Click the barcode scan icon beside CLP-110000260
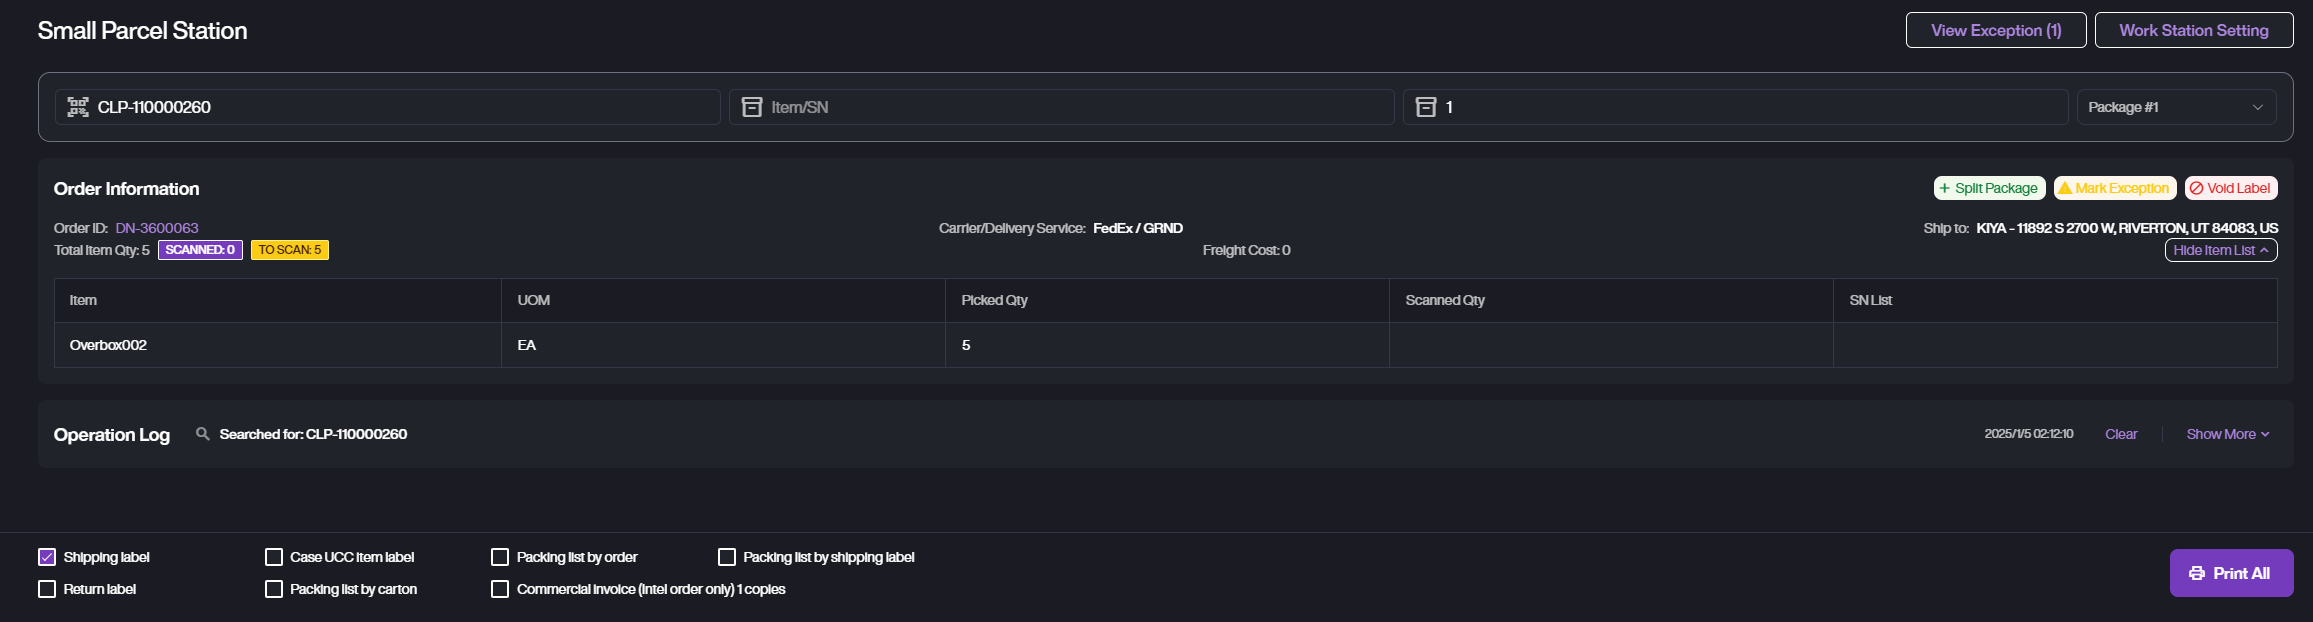2313x622 pixels. click(x=78, y=107)
